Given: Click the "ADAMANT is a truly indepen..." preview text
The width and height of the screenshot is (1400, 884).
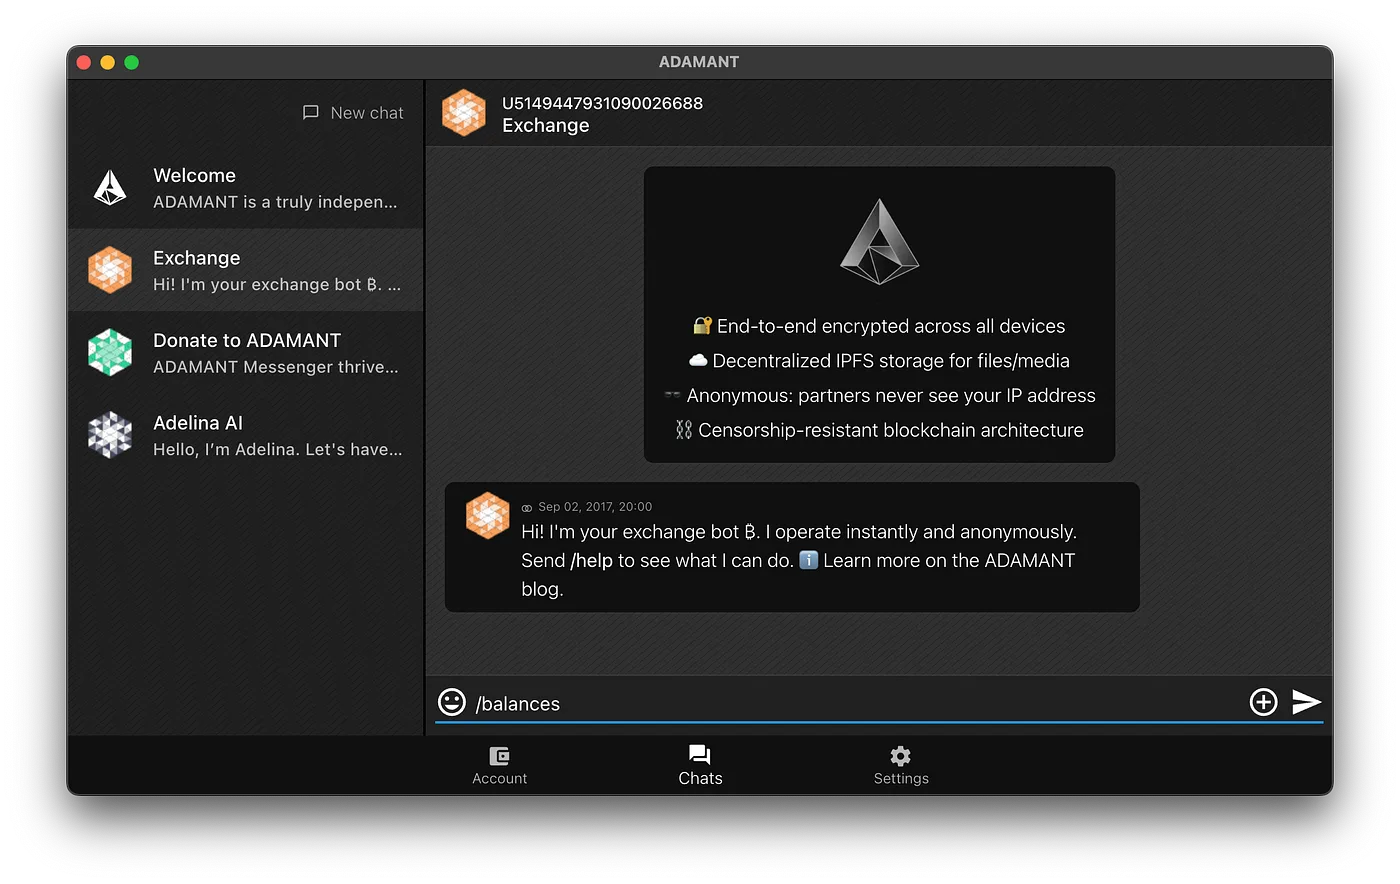Looking at the screenshot, I should tap(275, 202).
